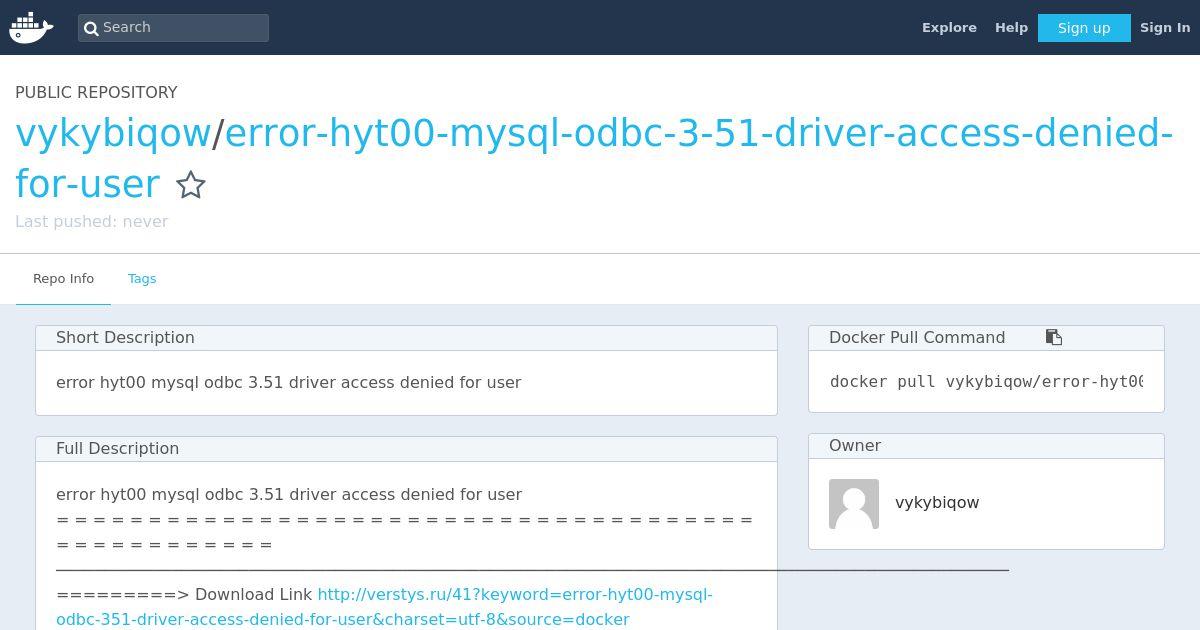
Task: Open the Help menu item
Action: (1011, 28)
